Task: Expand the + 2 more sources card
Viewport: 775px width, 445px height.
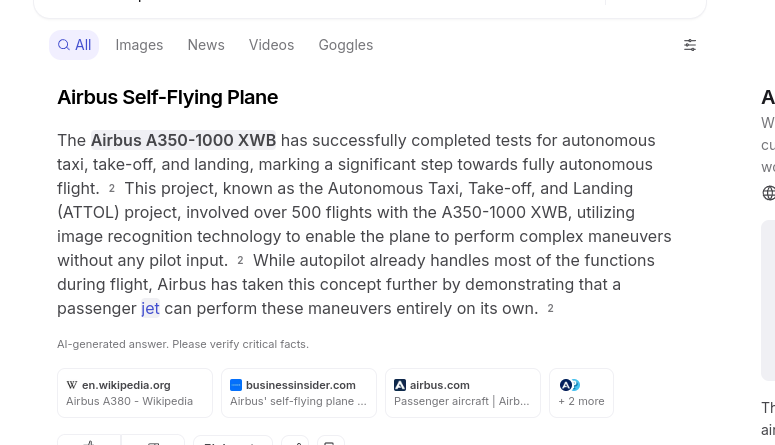Action: (581, 393)
